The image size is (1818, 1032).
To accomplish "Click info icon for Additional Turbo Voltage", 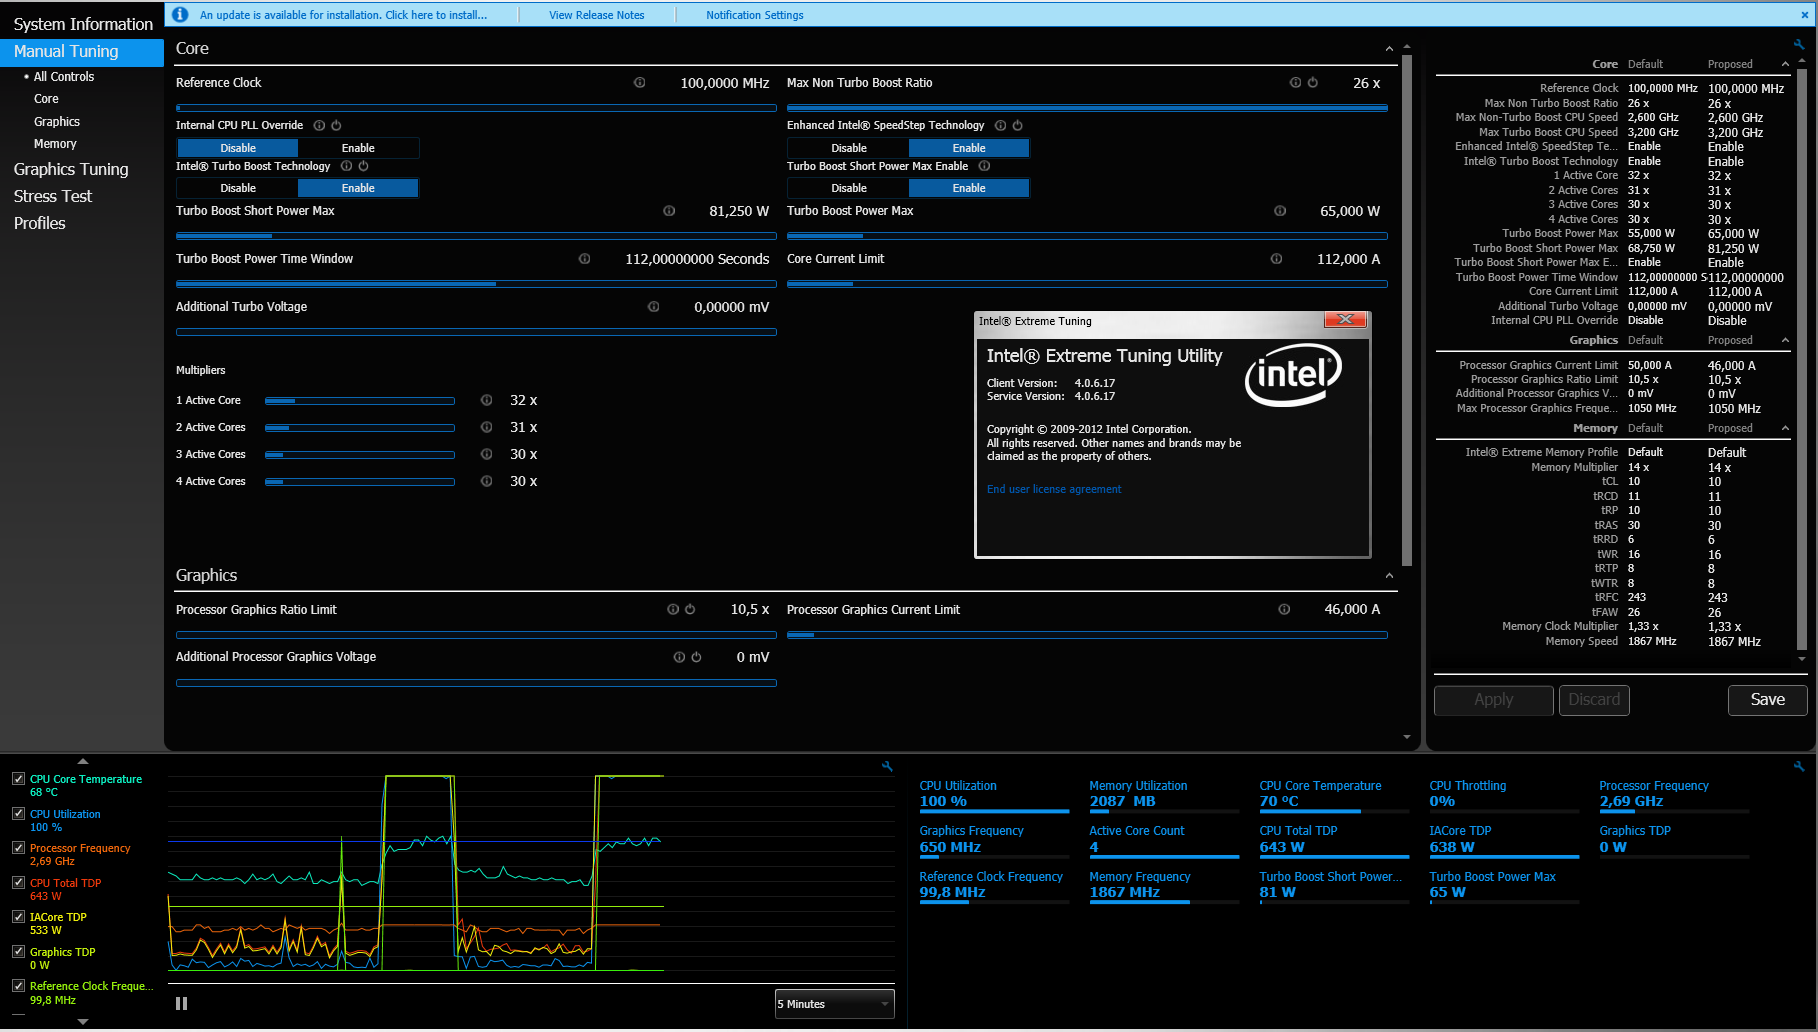I will tap(653, 307).
